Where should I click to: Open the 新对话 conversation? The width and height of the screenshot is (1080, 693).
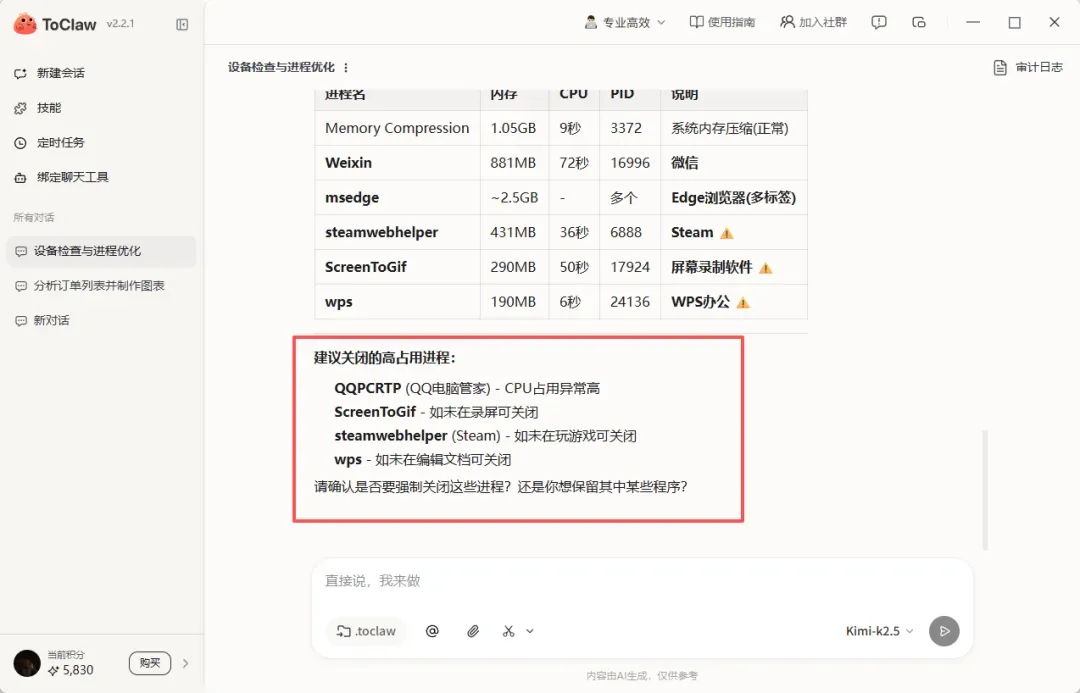click(x=101, y=320)
